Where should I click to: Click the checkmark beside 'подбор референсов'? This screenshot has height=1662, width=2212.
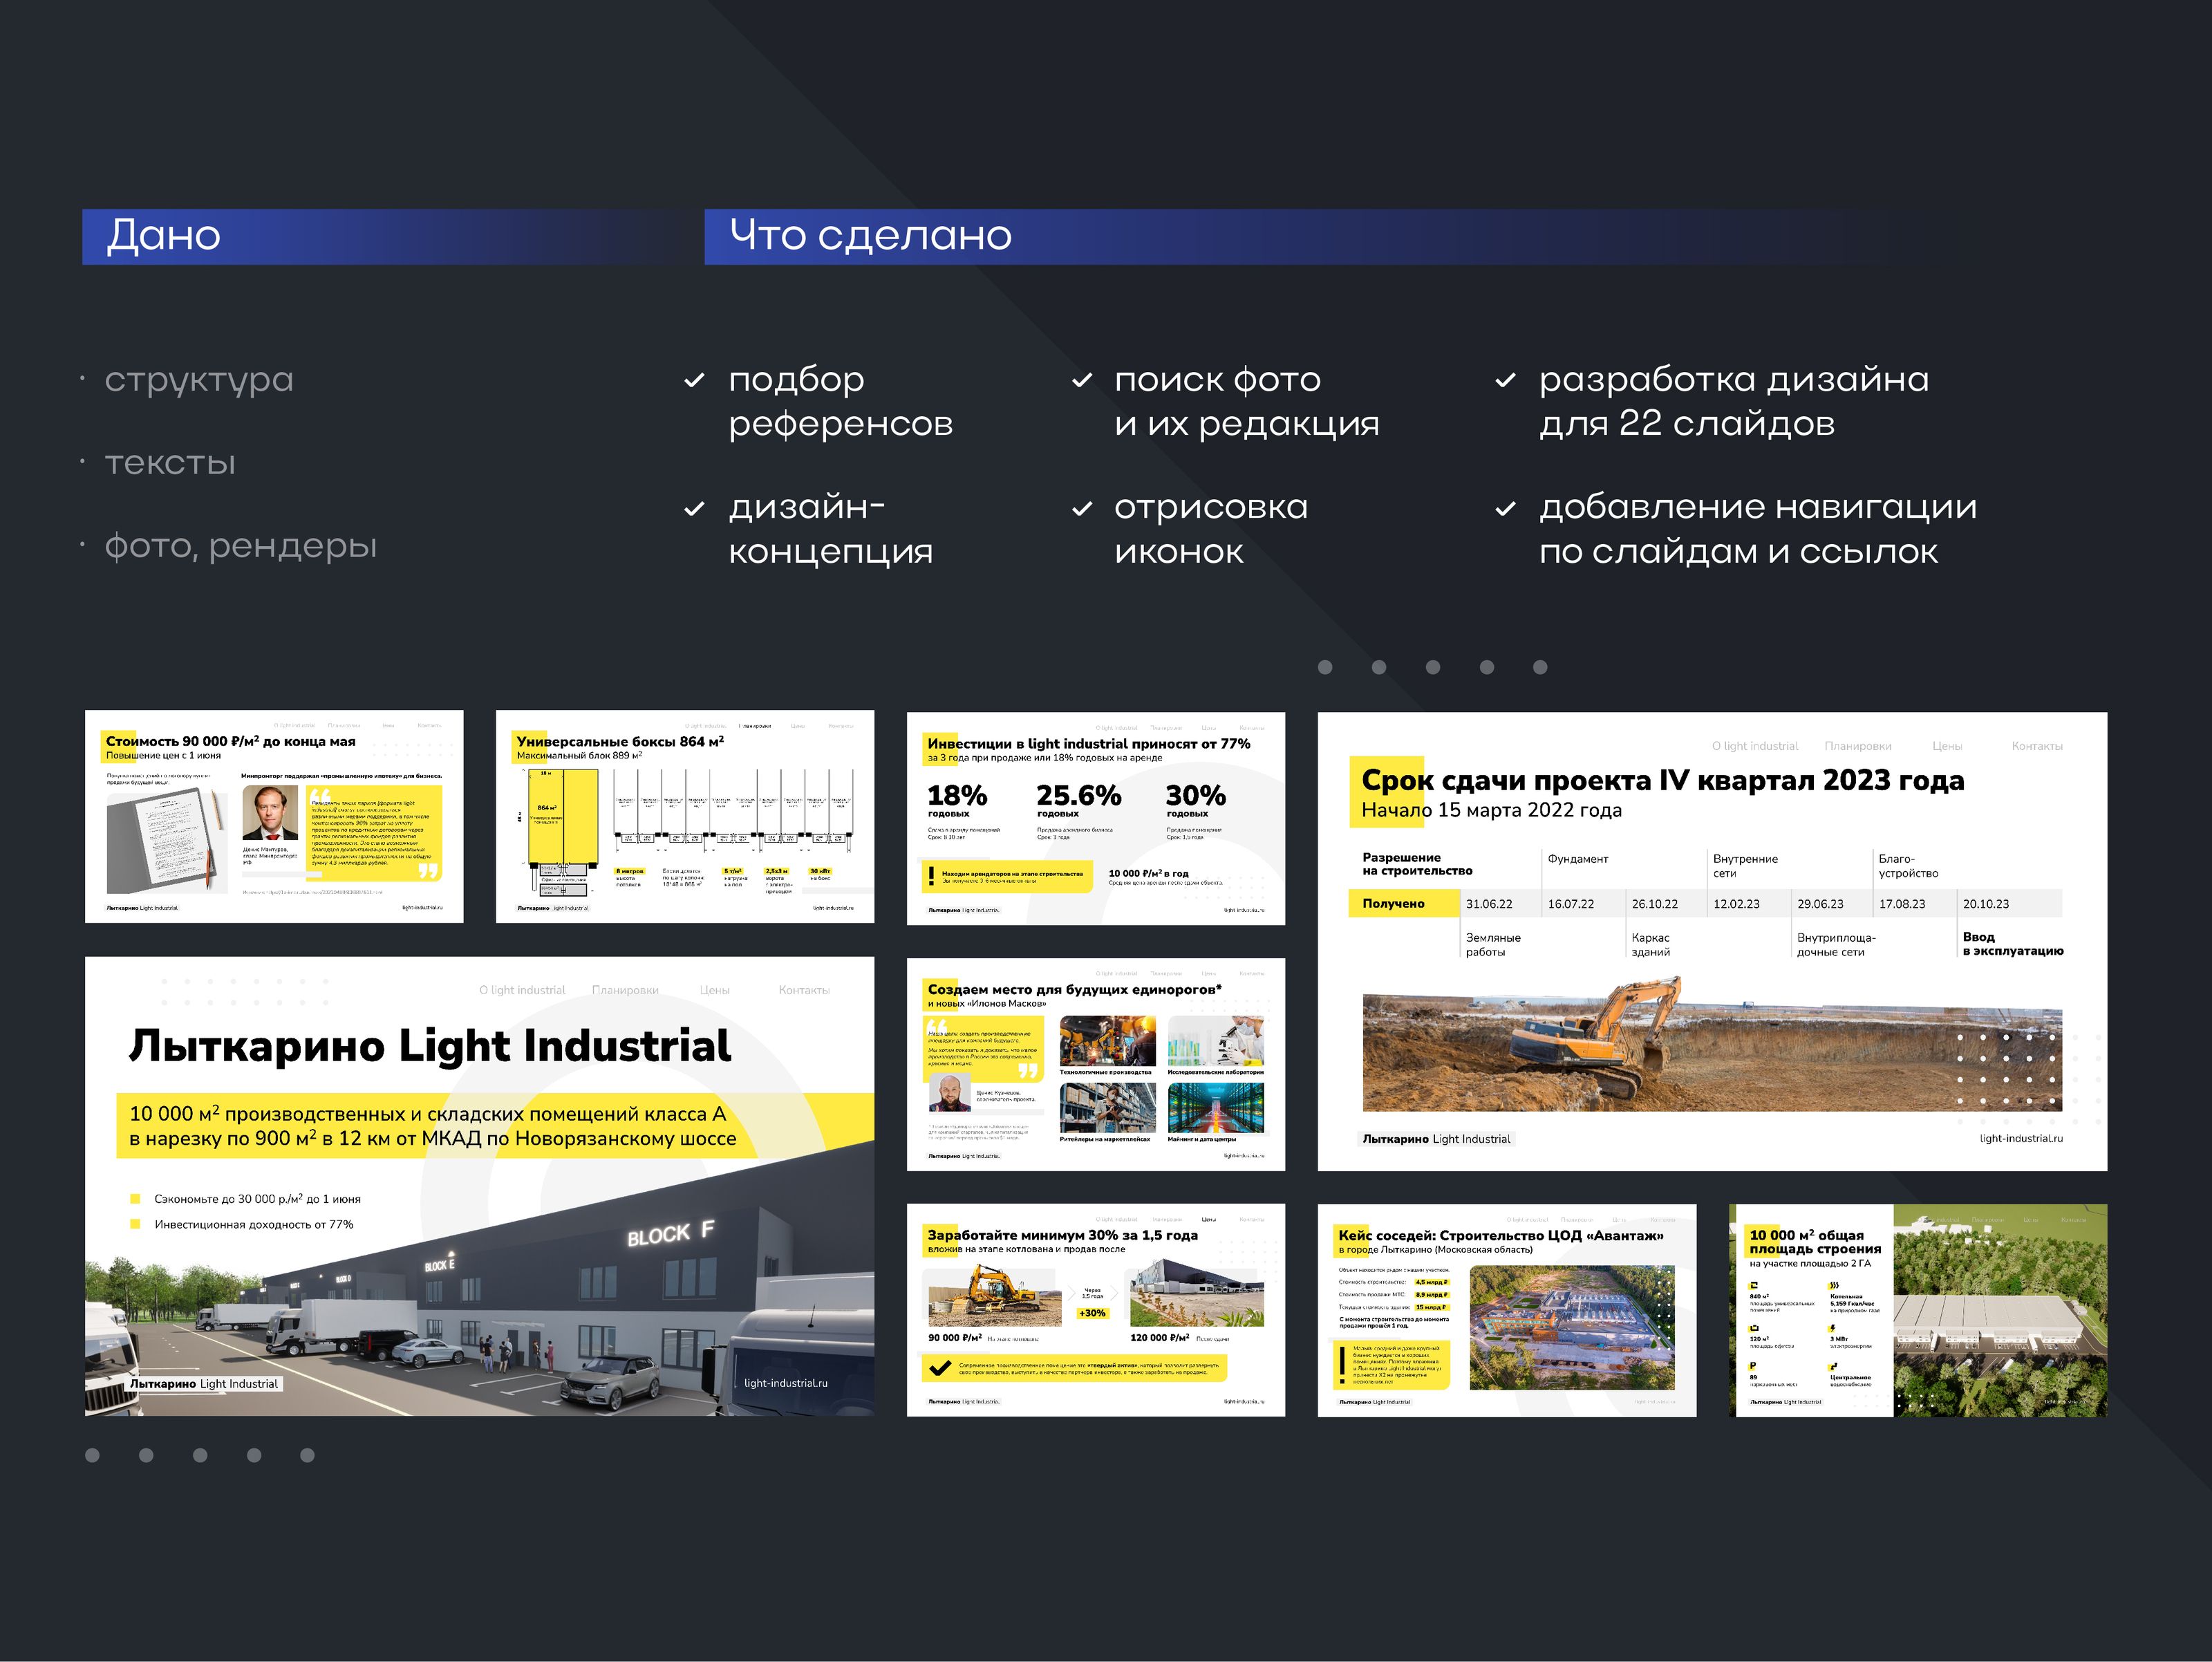click(694, 381)
